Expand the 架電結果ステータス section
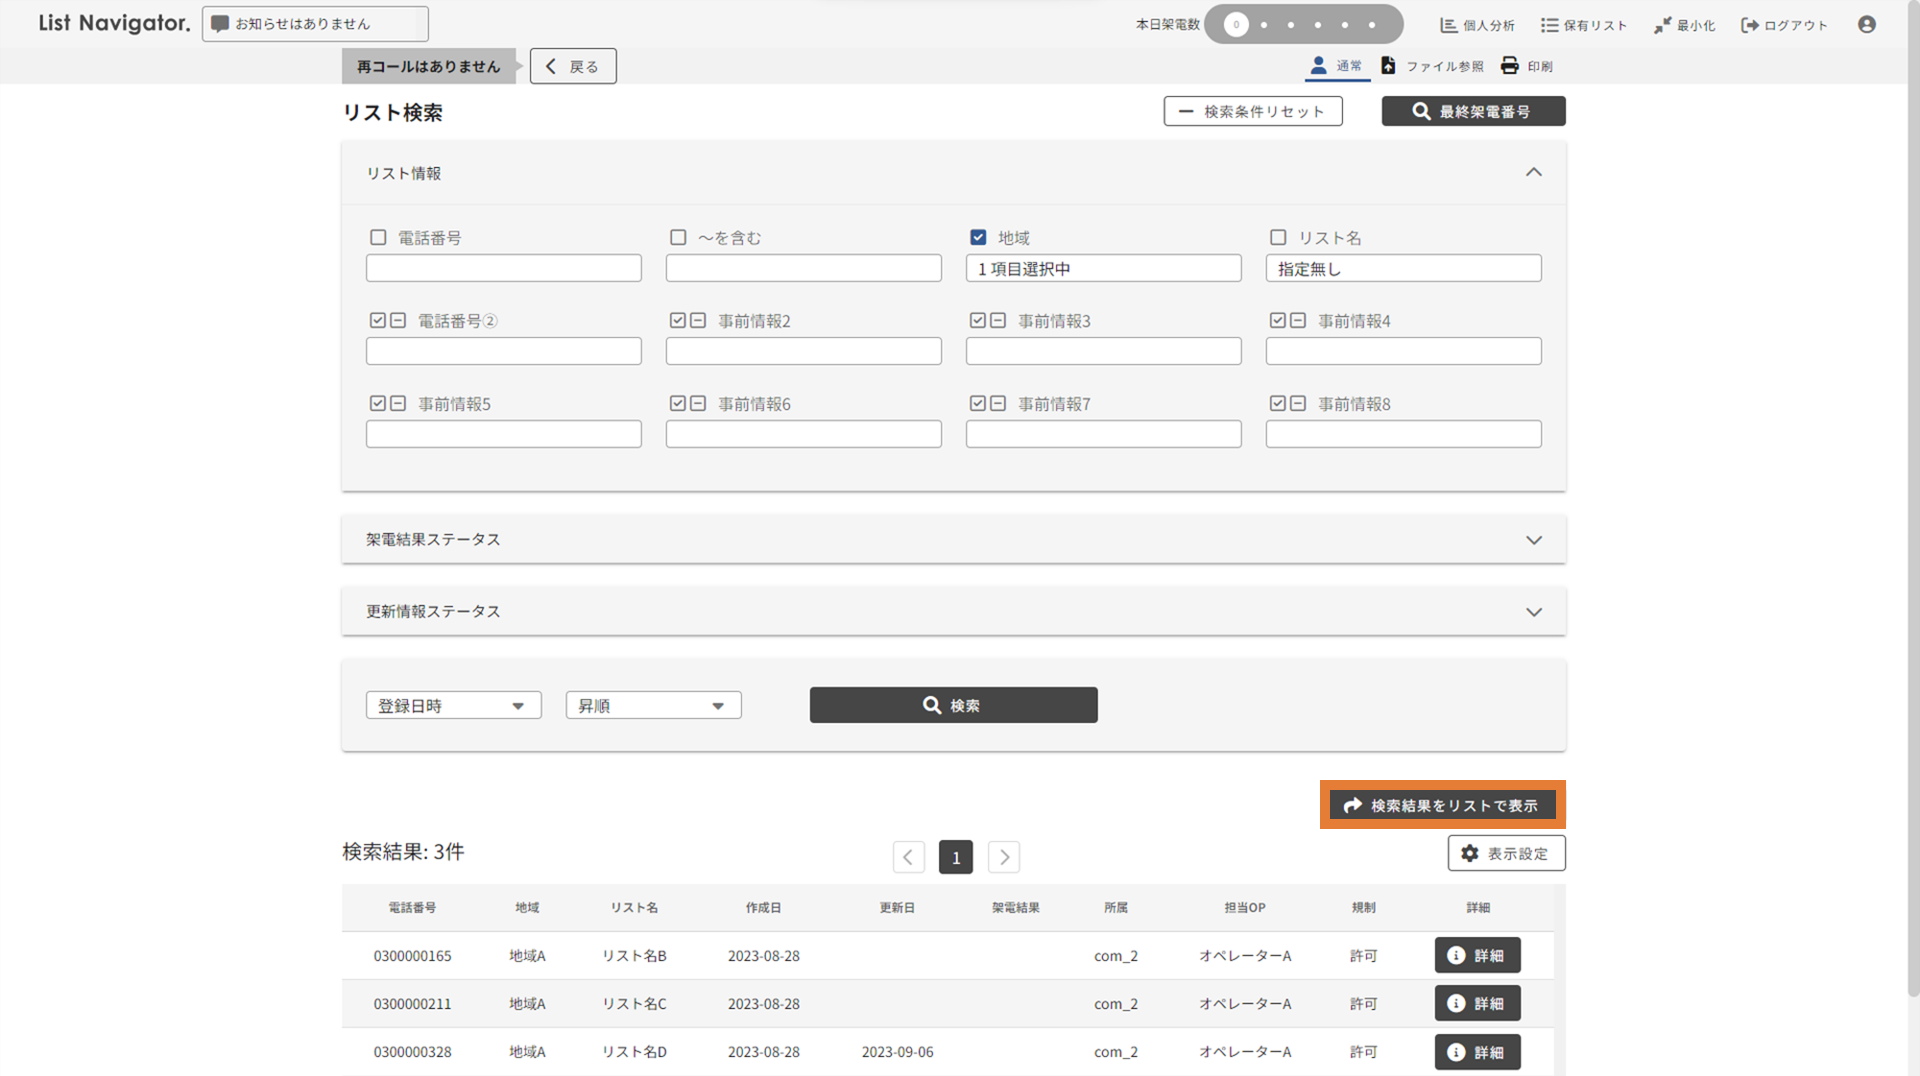The height and width of the screenshot is (1076, 1920). click(1533, 540)
